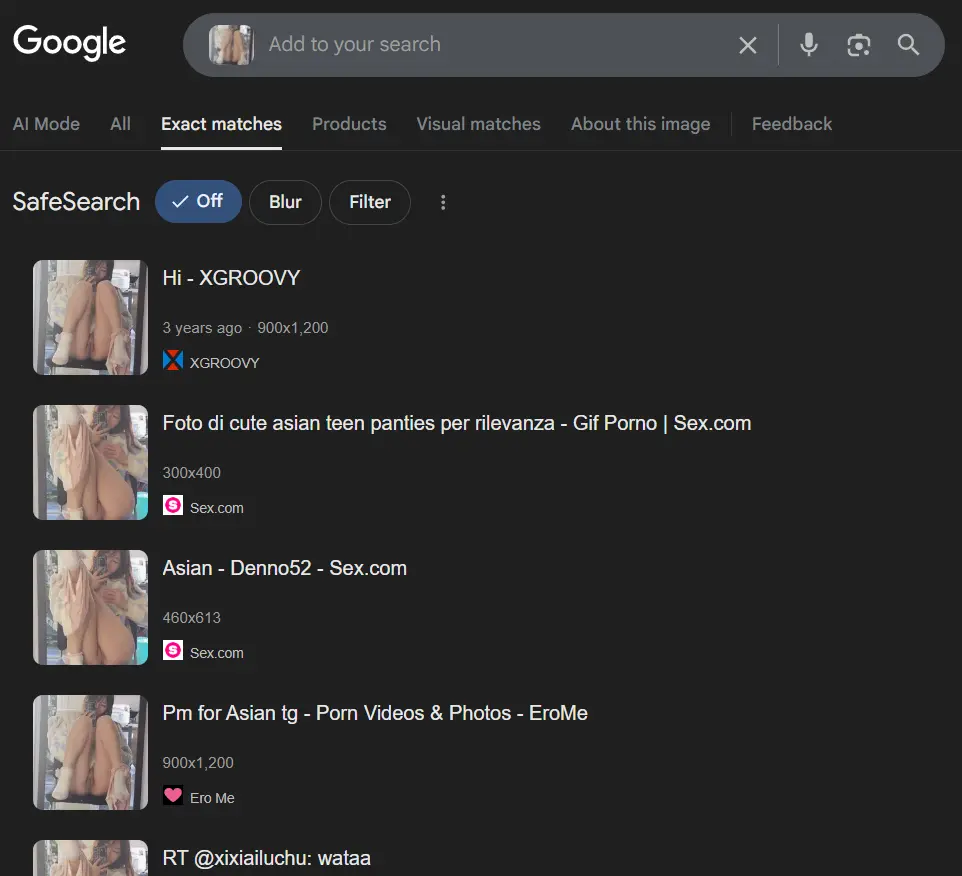Open the "Asian - Denno52 - Sex.com" result

285,568
